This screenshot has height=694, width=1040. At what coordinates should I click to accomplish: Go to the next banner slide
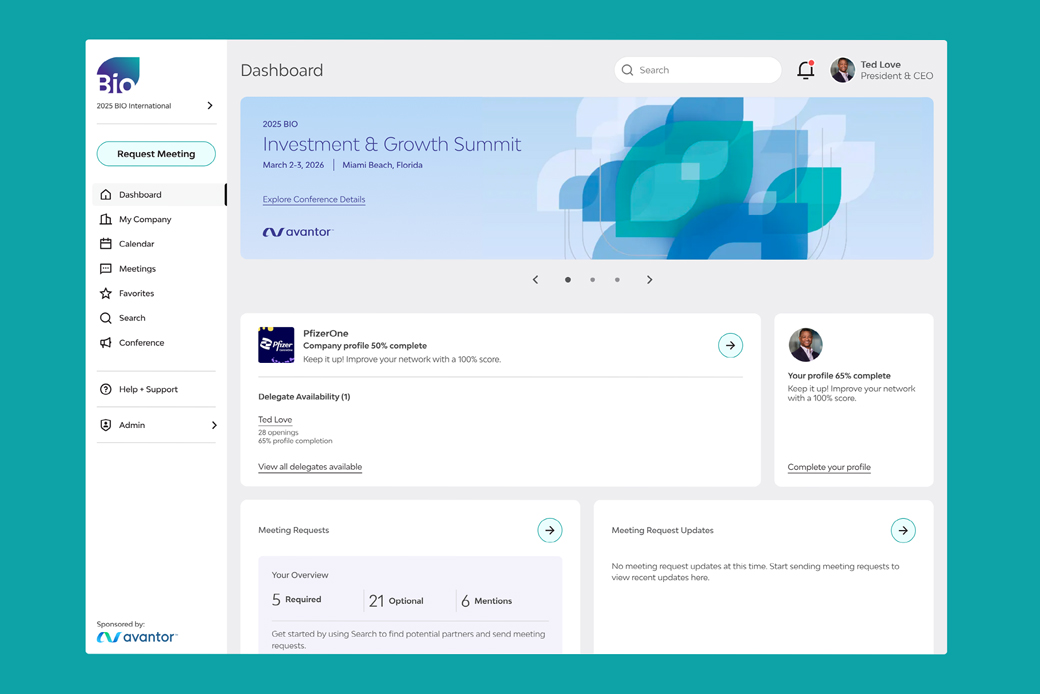tap(649, 280)
